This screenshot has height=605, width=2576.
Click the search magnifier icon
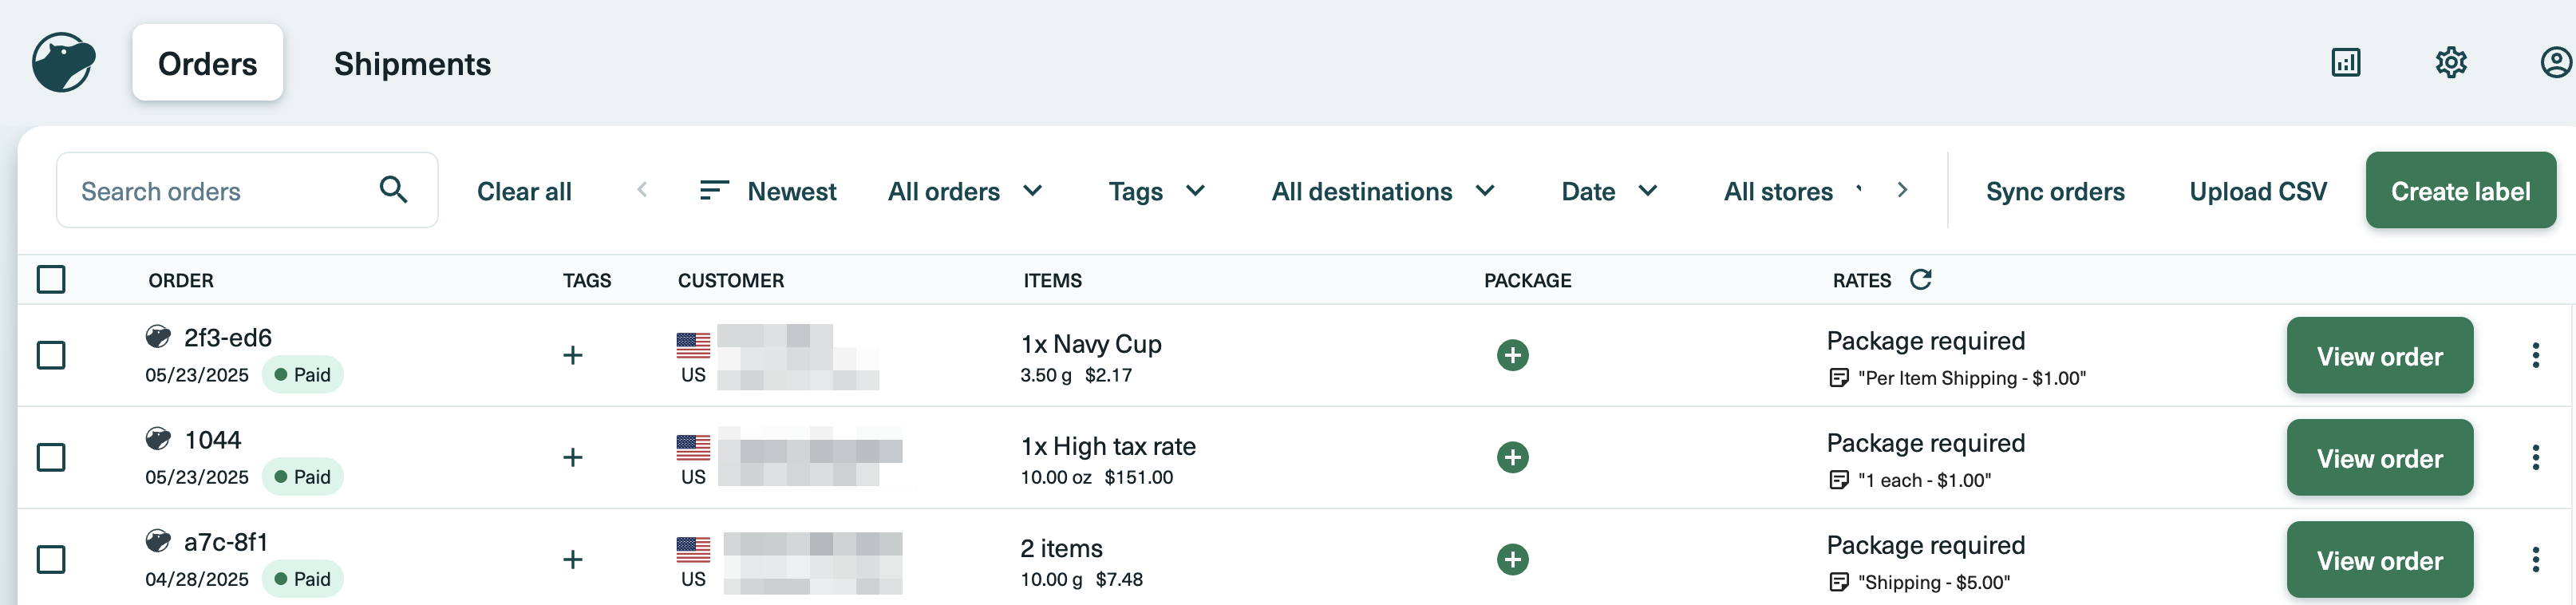click(x=393, y=189)
